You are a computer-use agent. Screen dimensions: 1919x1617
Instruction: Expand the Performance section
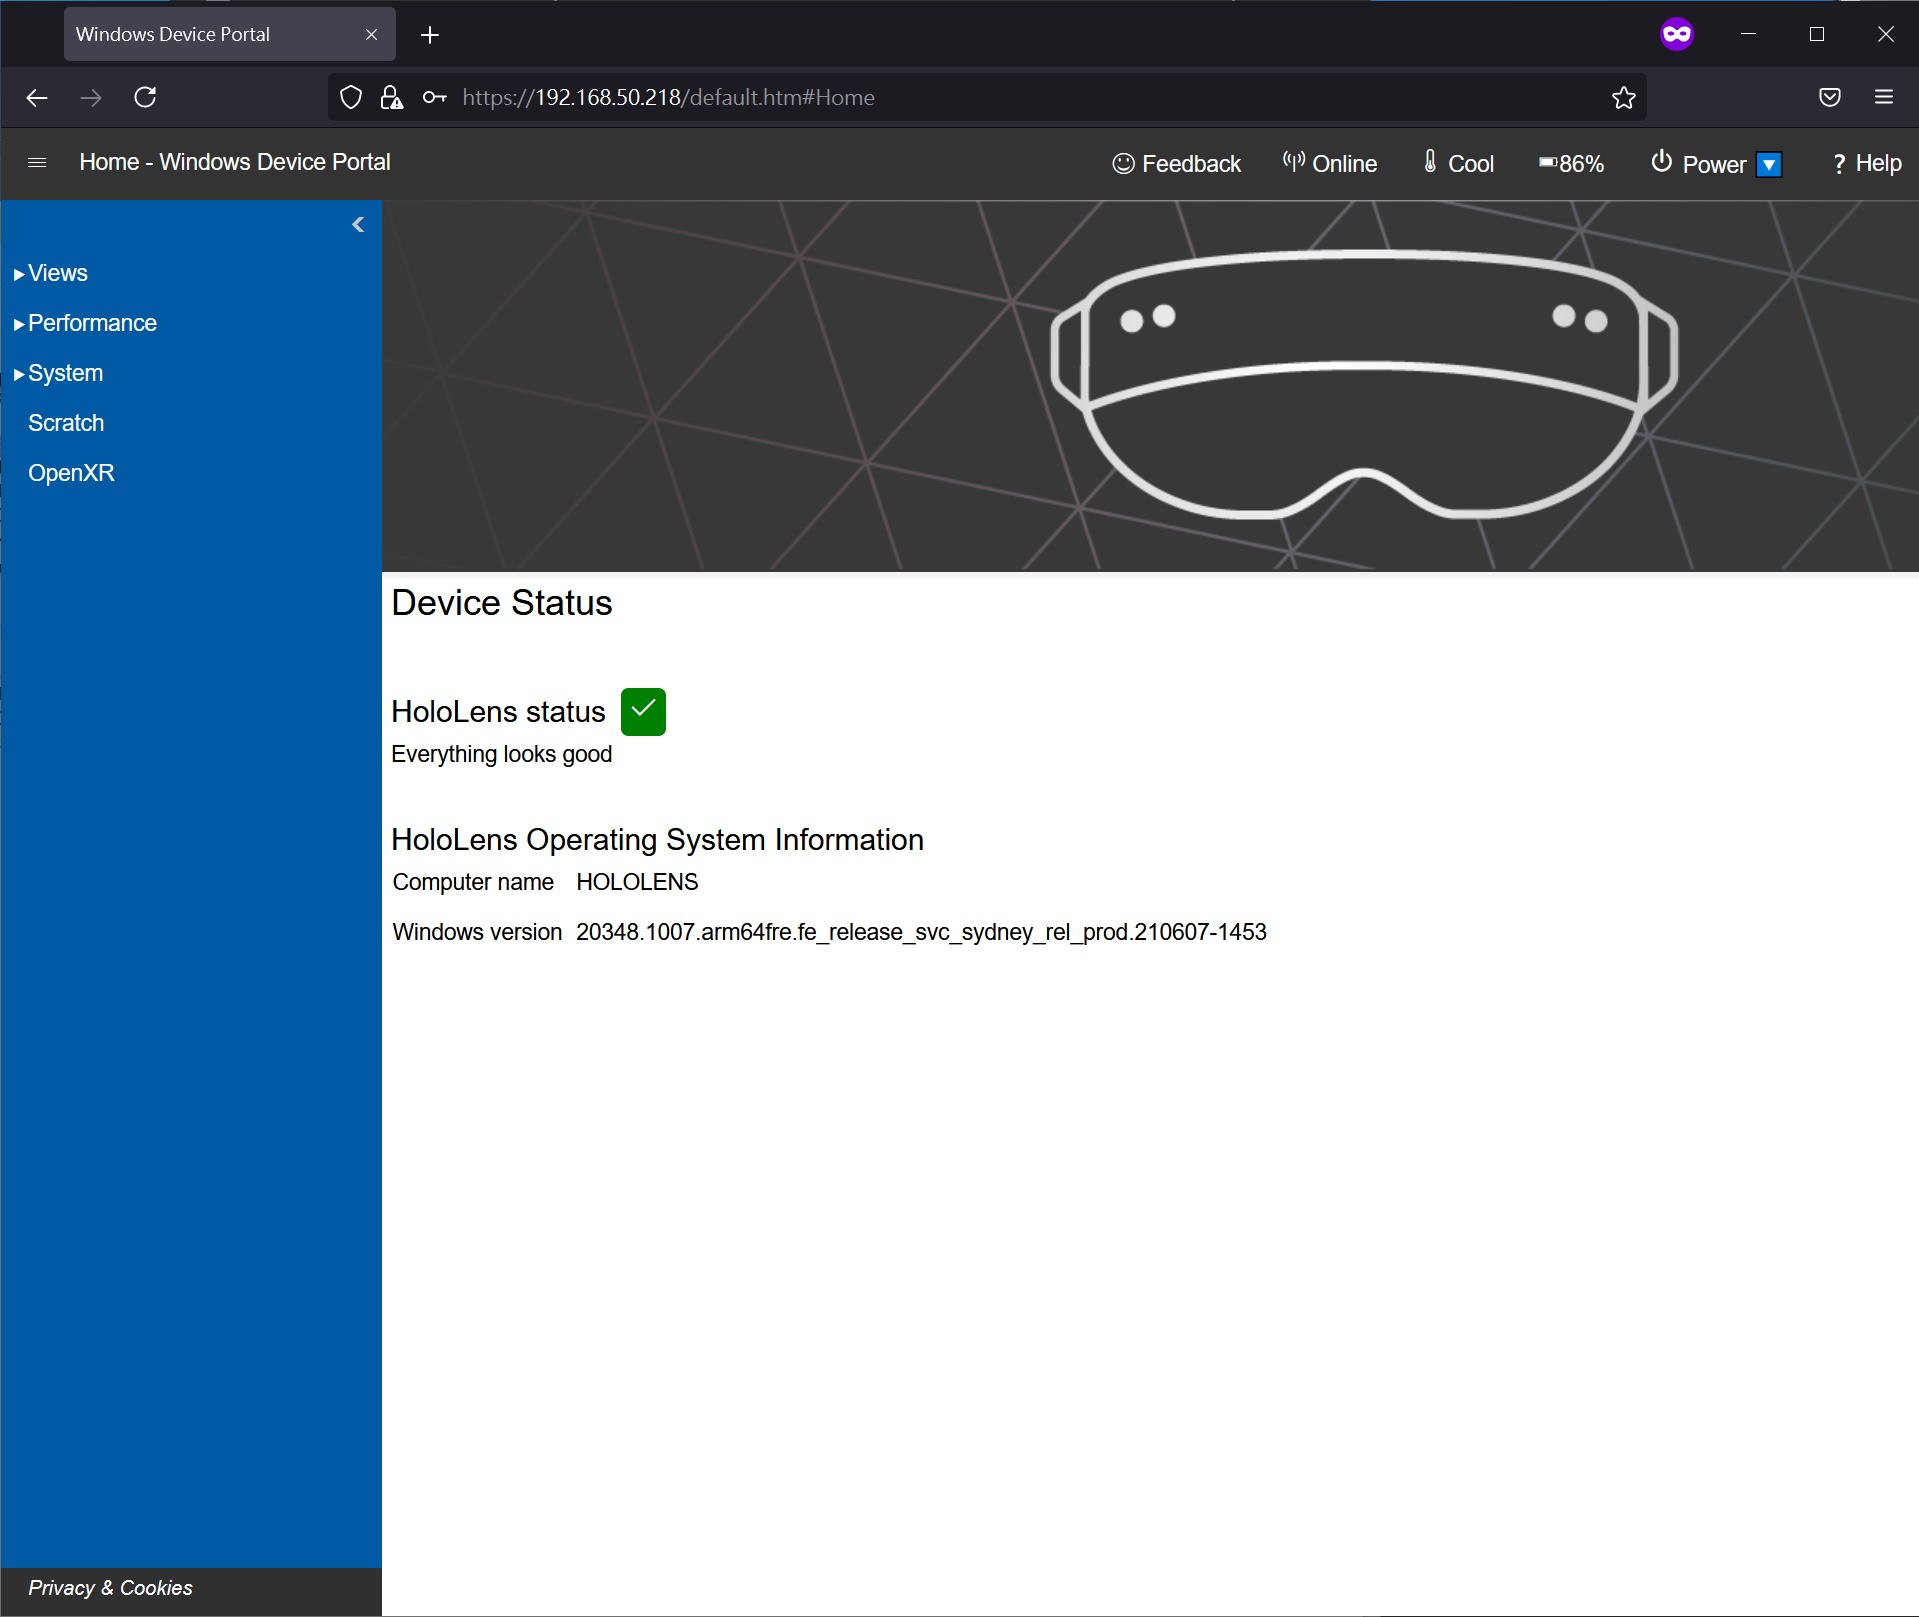85,323
